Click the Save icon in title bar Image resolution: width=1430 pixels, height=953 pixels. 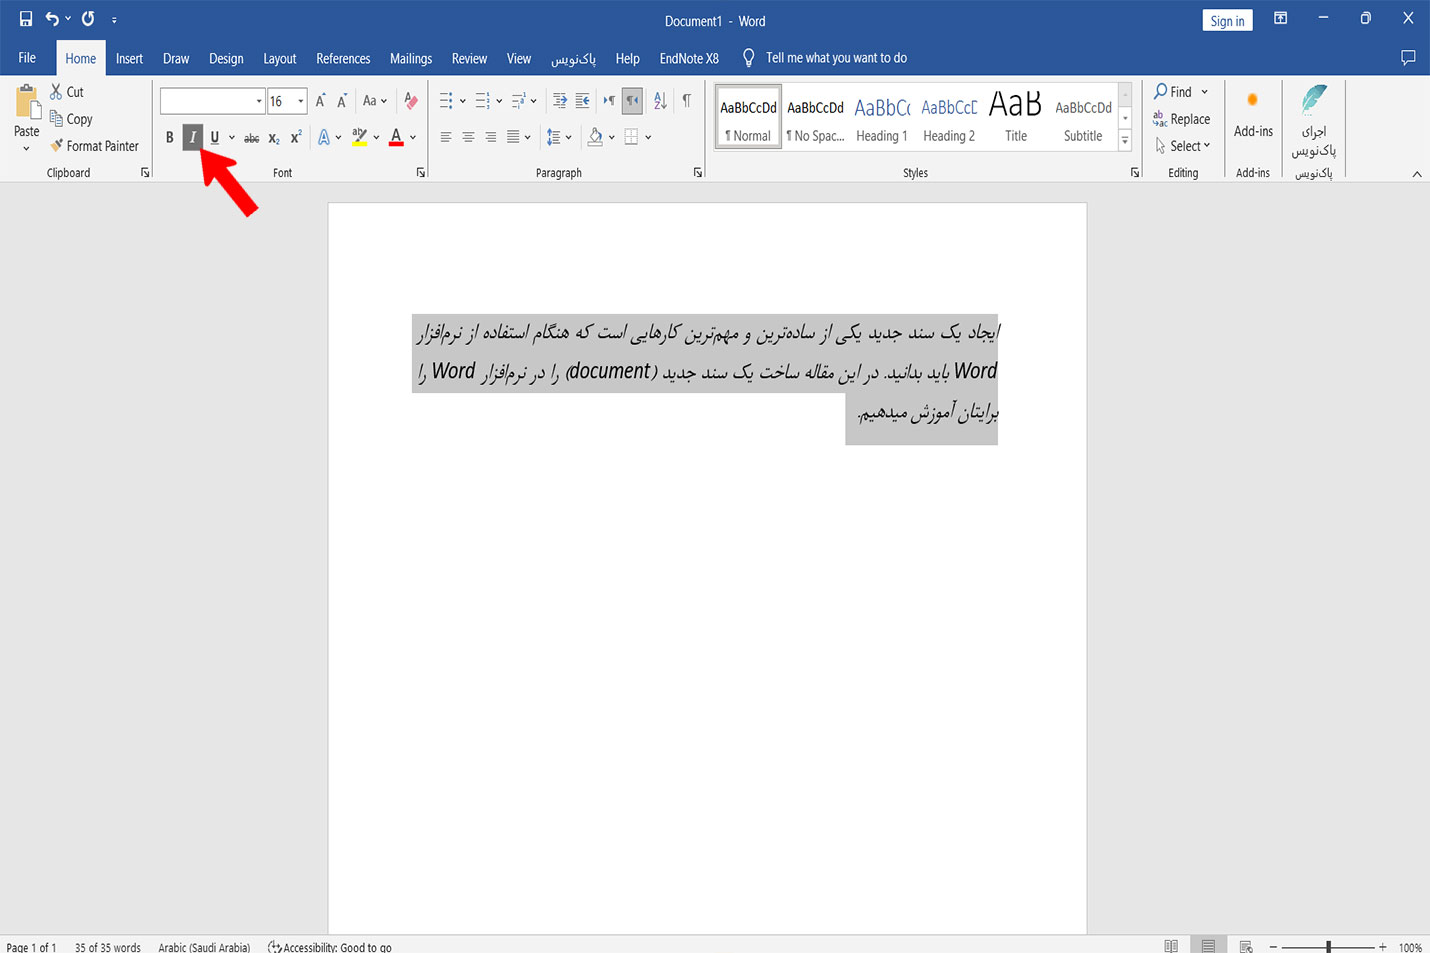point(26,19)
